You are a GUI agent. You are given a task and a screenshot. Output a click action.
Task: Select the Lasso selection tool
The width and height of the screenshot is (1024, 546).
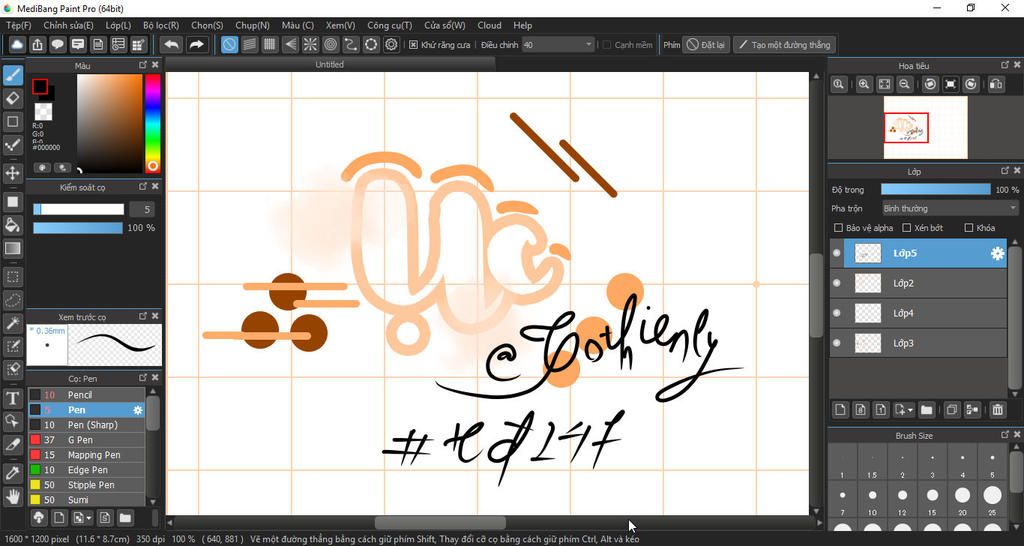[12, 300]
